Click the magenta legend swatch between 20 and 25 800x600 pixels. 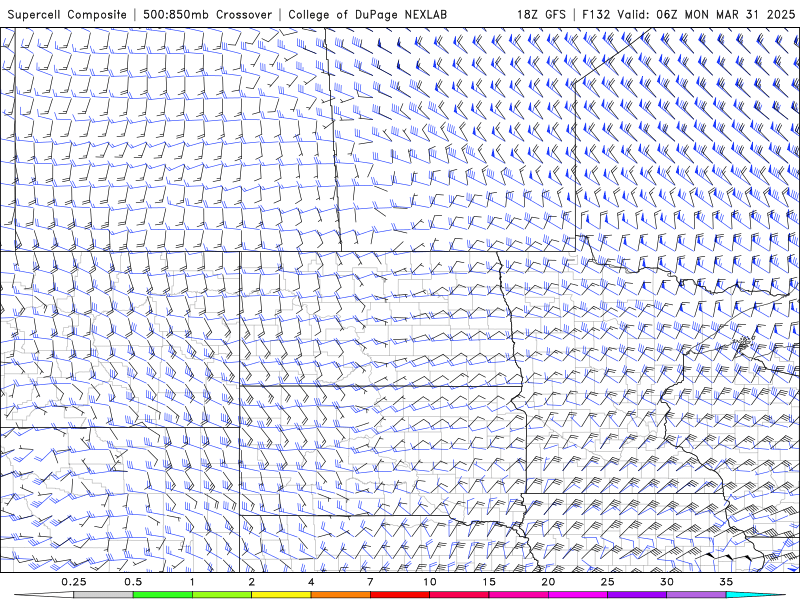[x=578, y=595]
